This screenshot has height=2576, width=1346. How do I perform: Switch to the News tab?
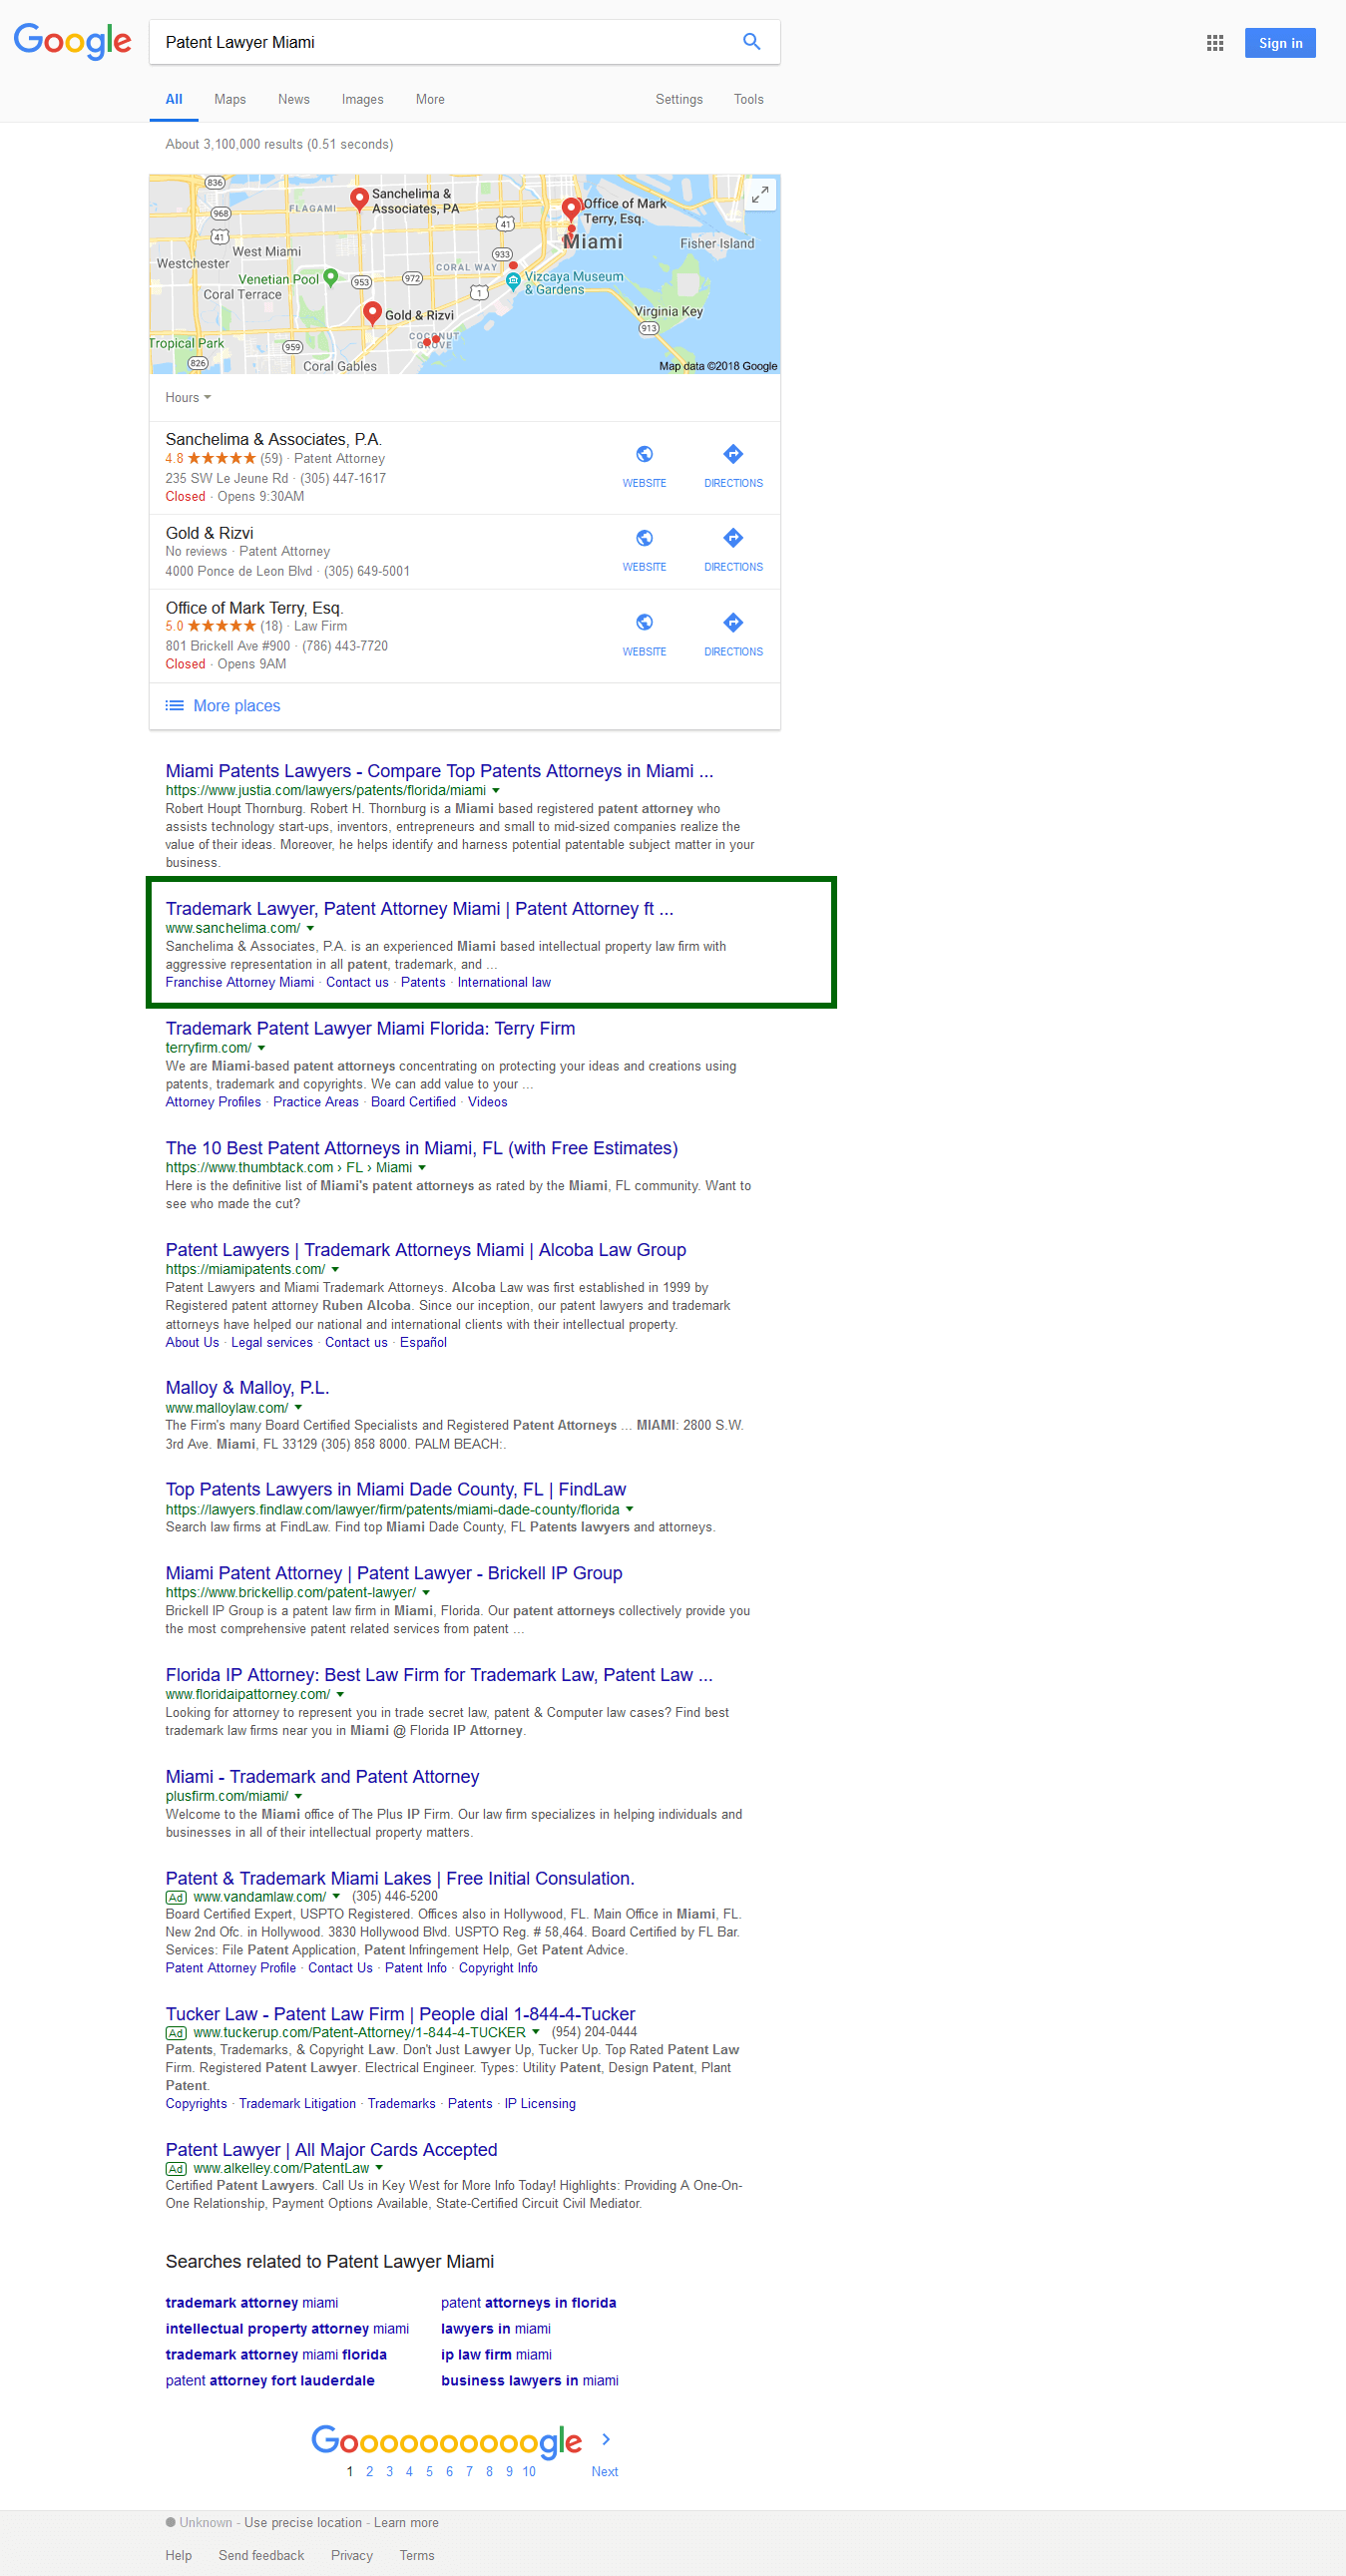coord(294,100)
